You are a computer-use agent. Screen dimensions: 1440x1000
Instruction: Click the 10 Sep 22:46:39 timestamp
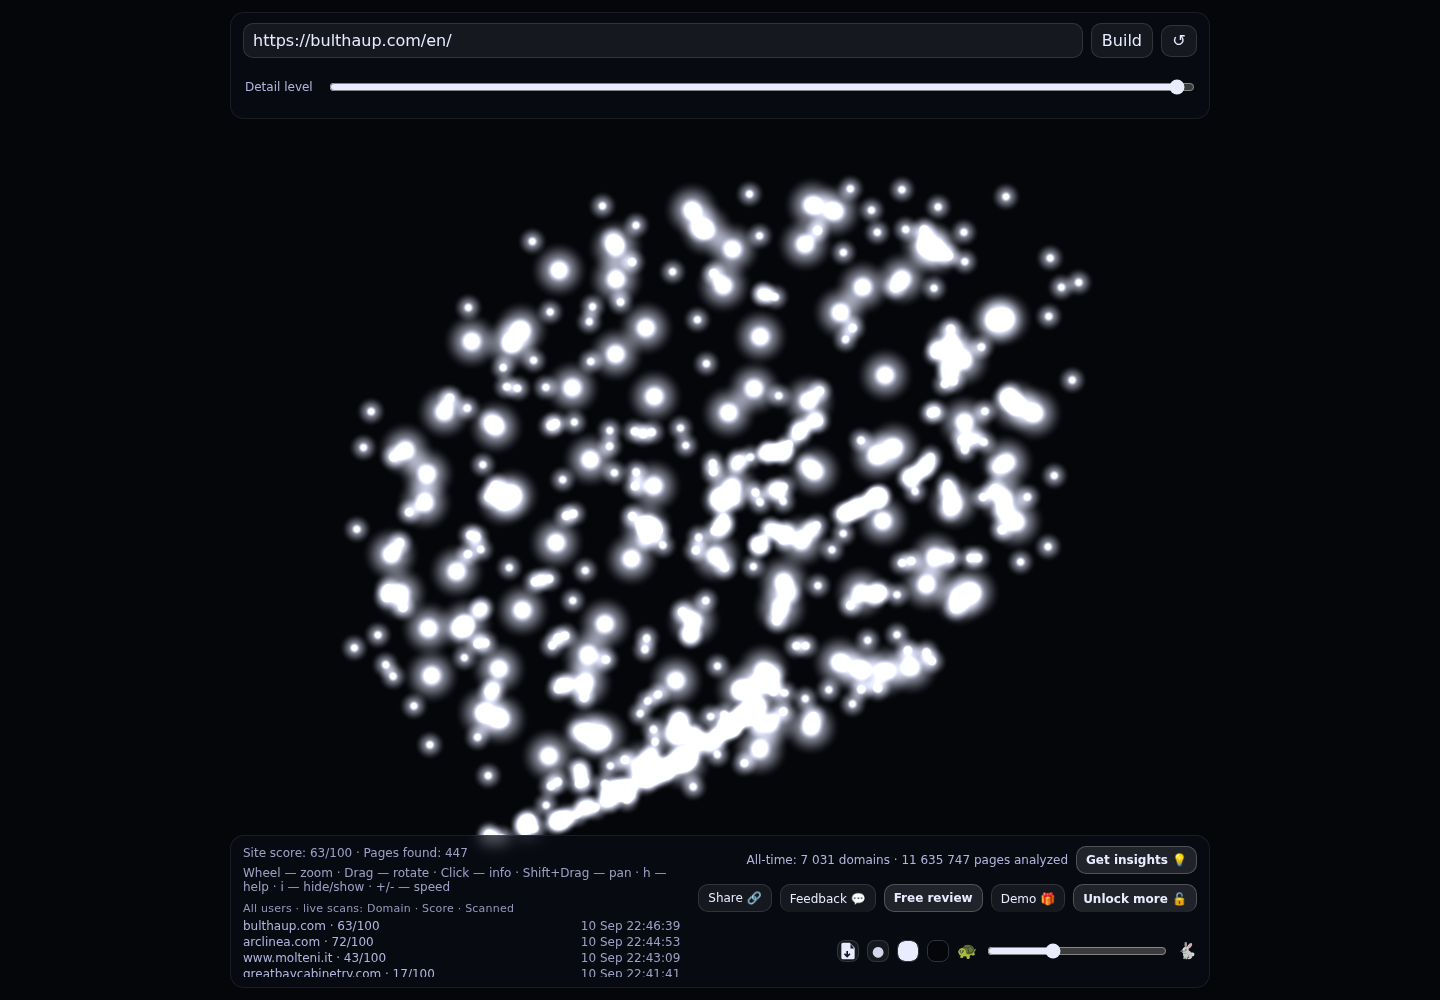630,926
